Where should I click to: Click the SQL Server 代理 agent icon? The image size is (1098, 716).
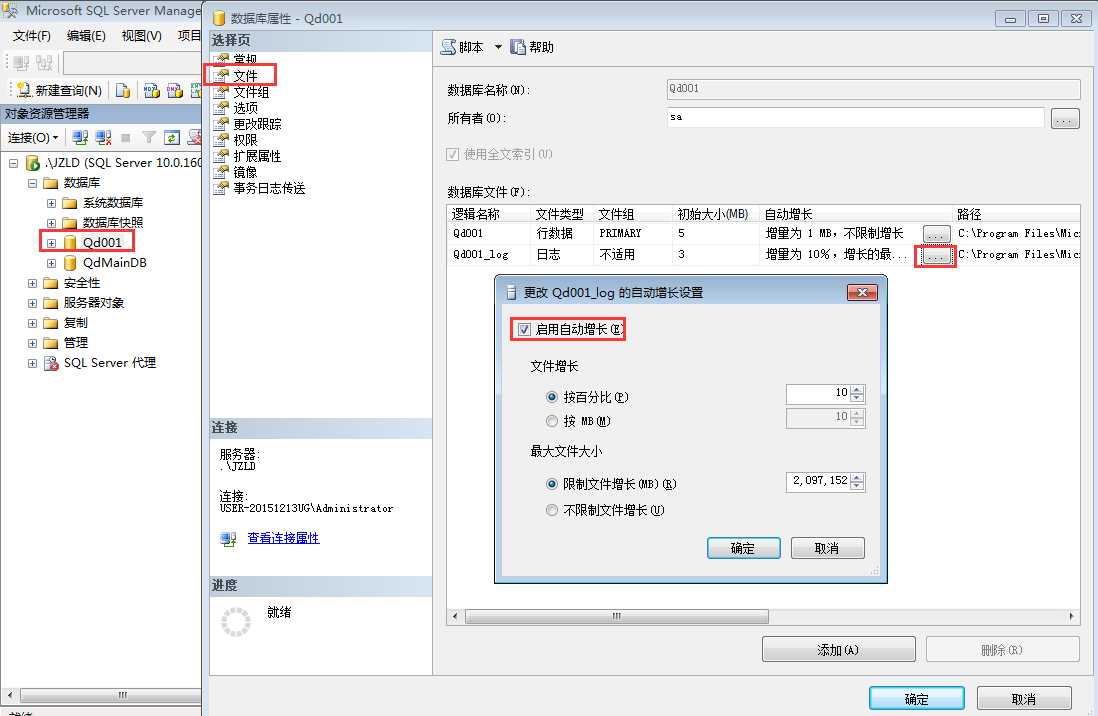pyautogui.click(x=51, y=363)
